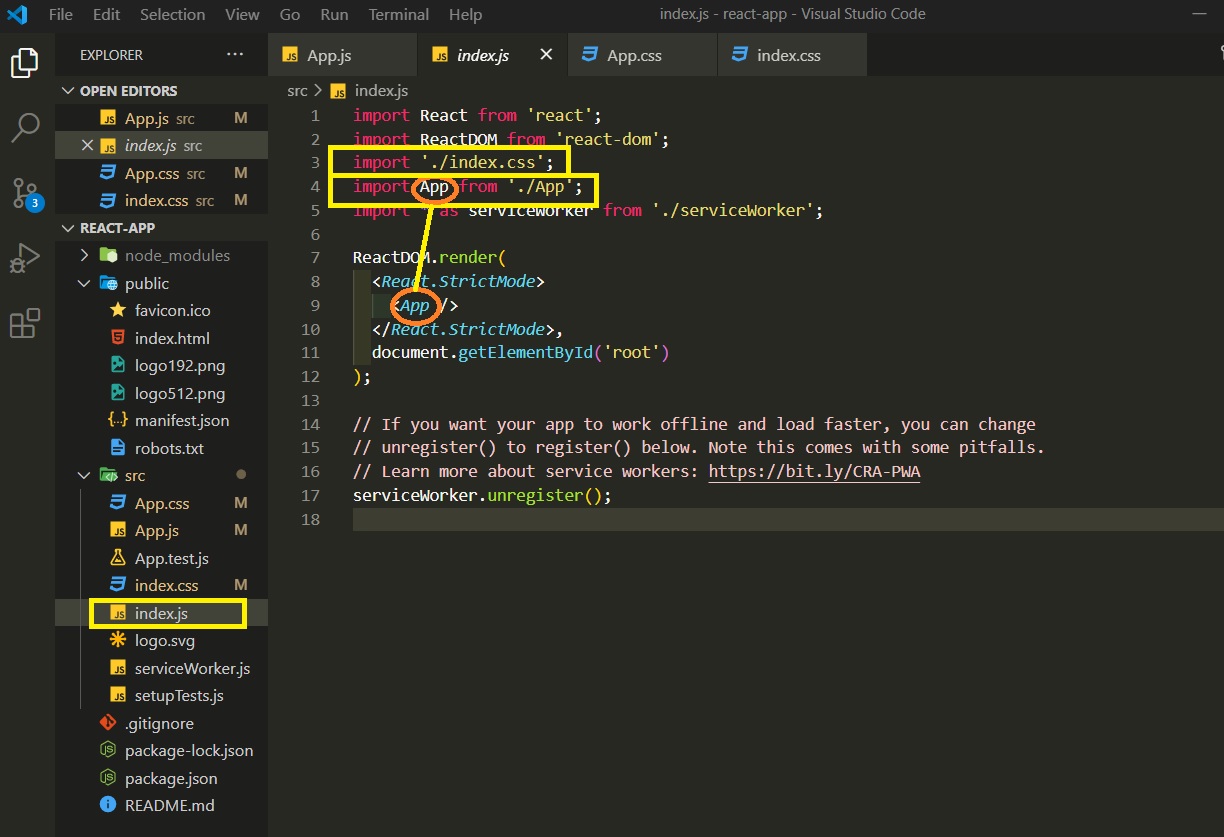Viewport: 1224px width, 837px height.
Task: Open App.test.js file
Action: tap(160, 558)
